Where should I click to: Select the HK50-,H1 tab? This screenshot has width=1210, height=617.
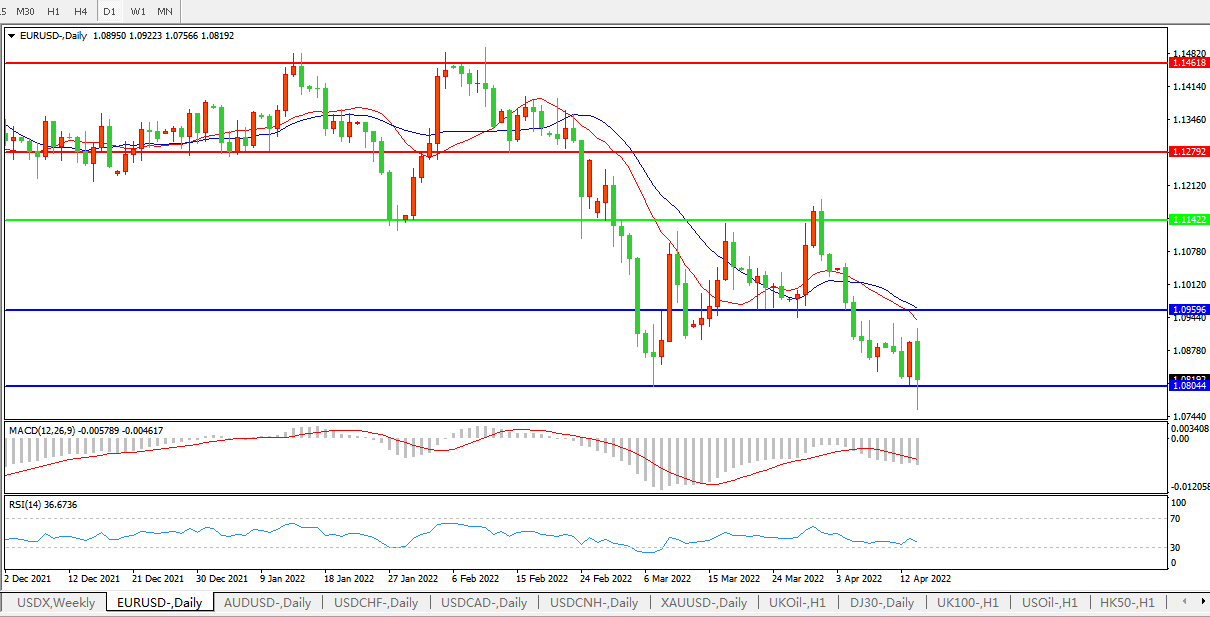(1127, 603)
